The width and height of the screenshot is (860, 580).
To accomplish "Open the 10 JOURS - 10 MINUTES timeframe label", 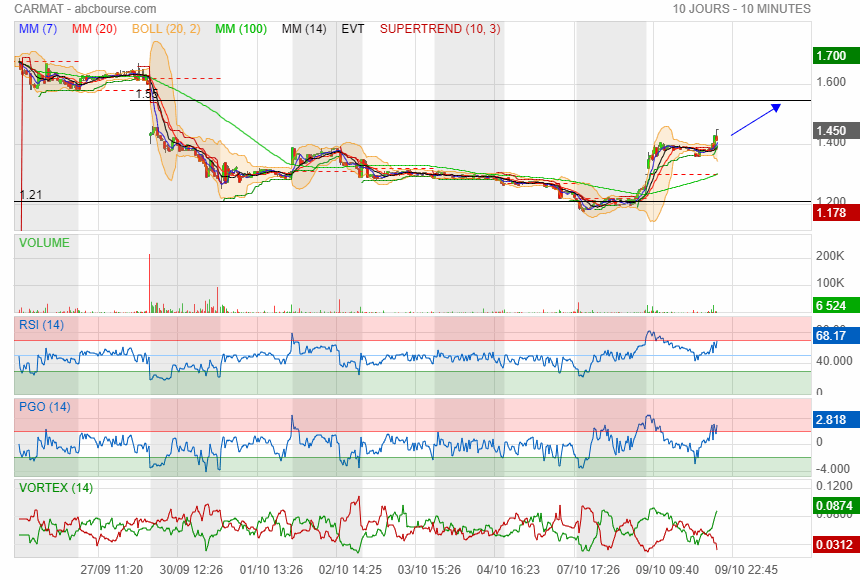I will point(741,8).
